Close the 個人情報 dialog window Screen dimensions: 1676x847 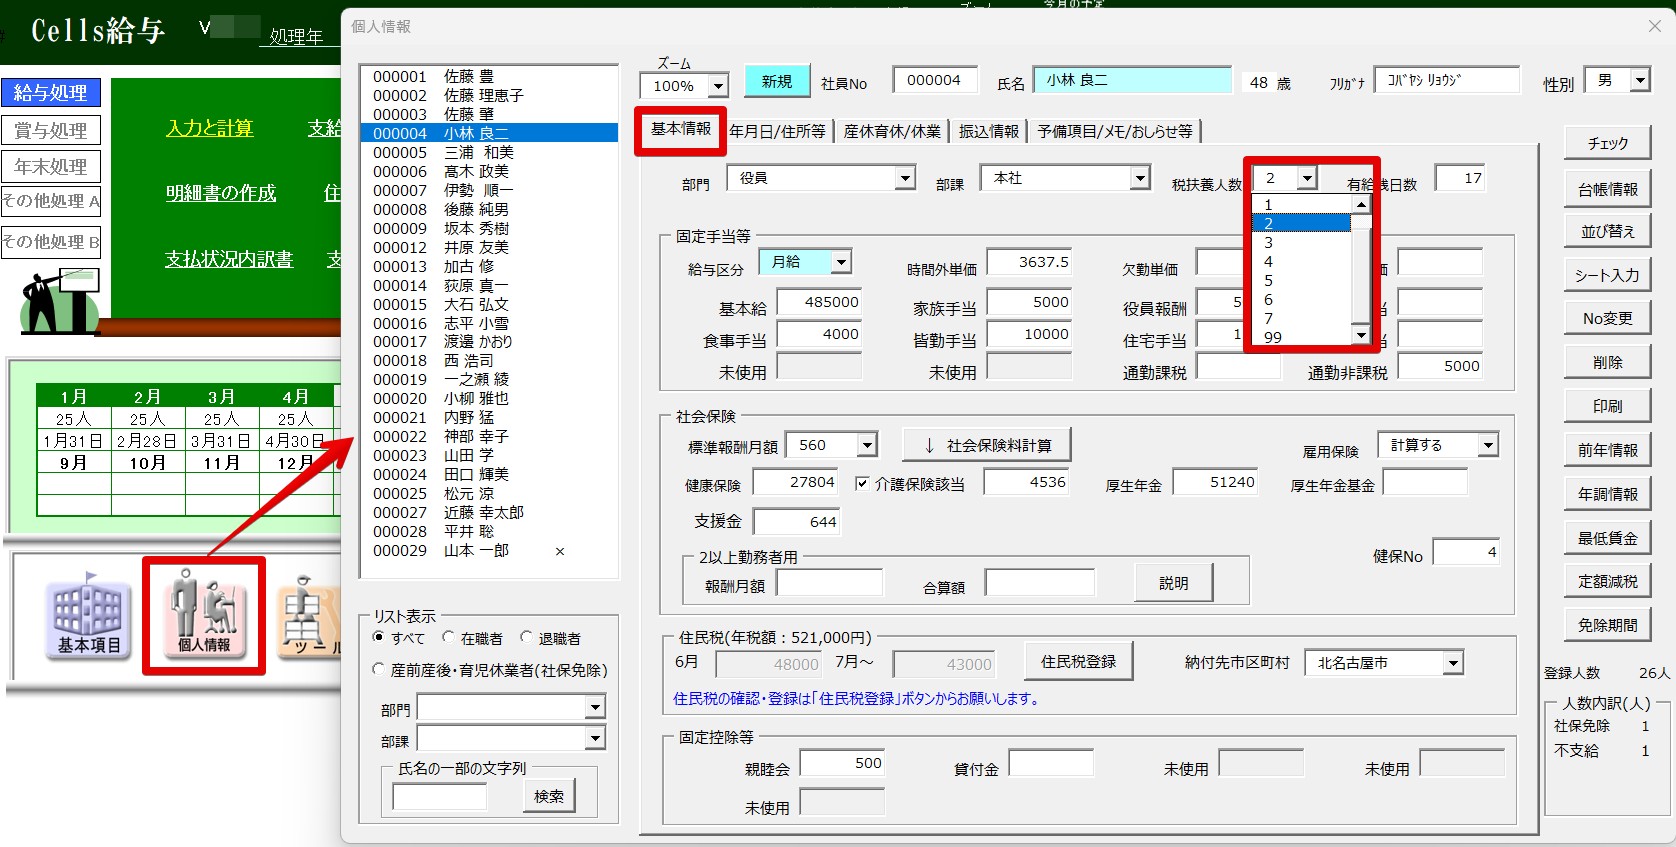click(x=1655, y=26)
